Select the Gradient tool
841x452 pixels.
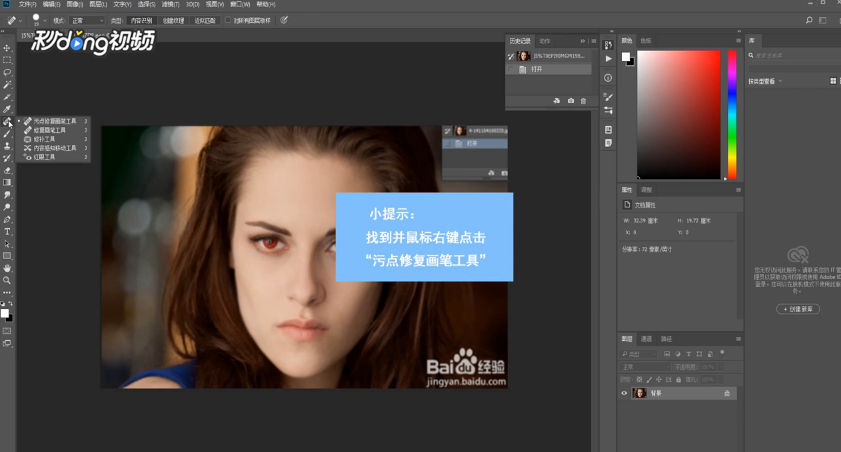pos(7,183)
